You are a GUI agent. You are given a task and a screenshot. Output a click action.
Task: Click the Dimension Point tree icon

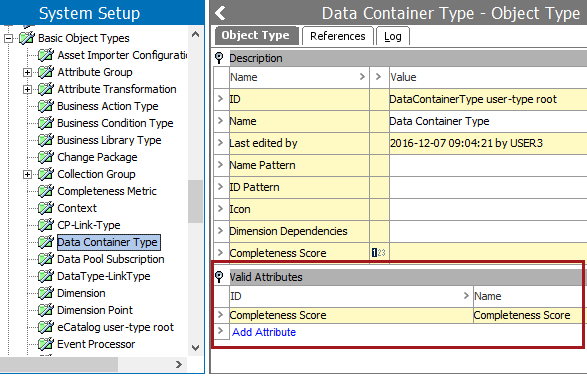click(46, 310)
